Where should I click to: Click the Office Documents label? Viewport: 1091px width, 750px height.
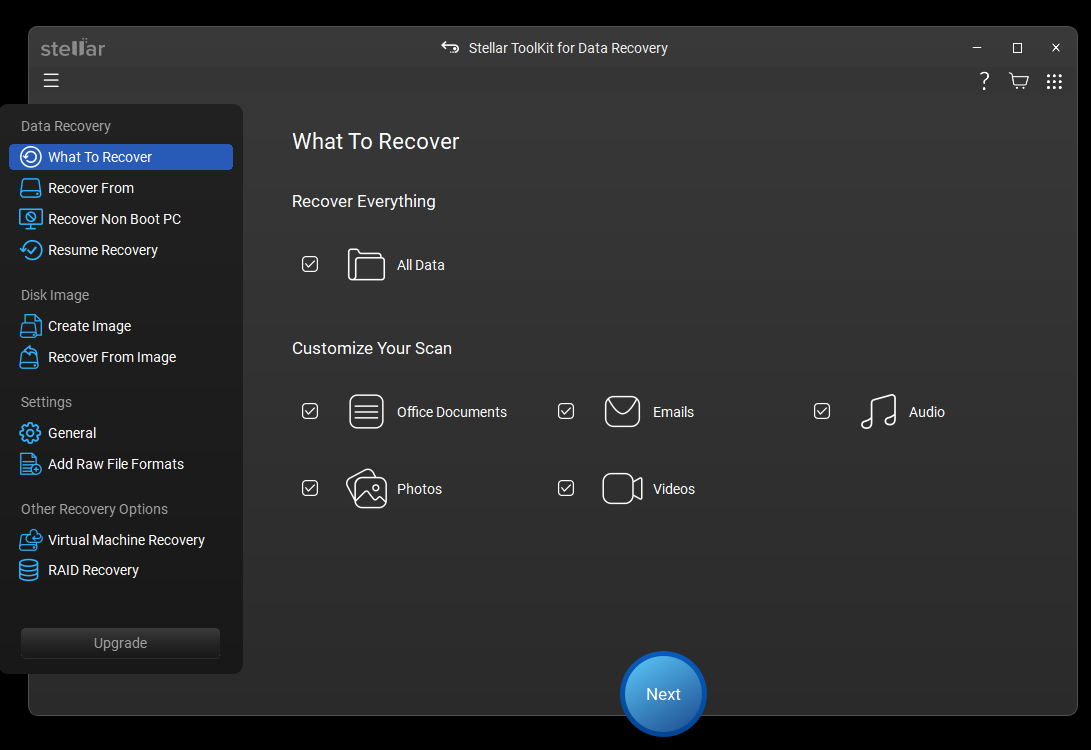(x=452, y=412)
